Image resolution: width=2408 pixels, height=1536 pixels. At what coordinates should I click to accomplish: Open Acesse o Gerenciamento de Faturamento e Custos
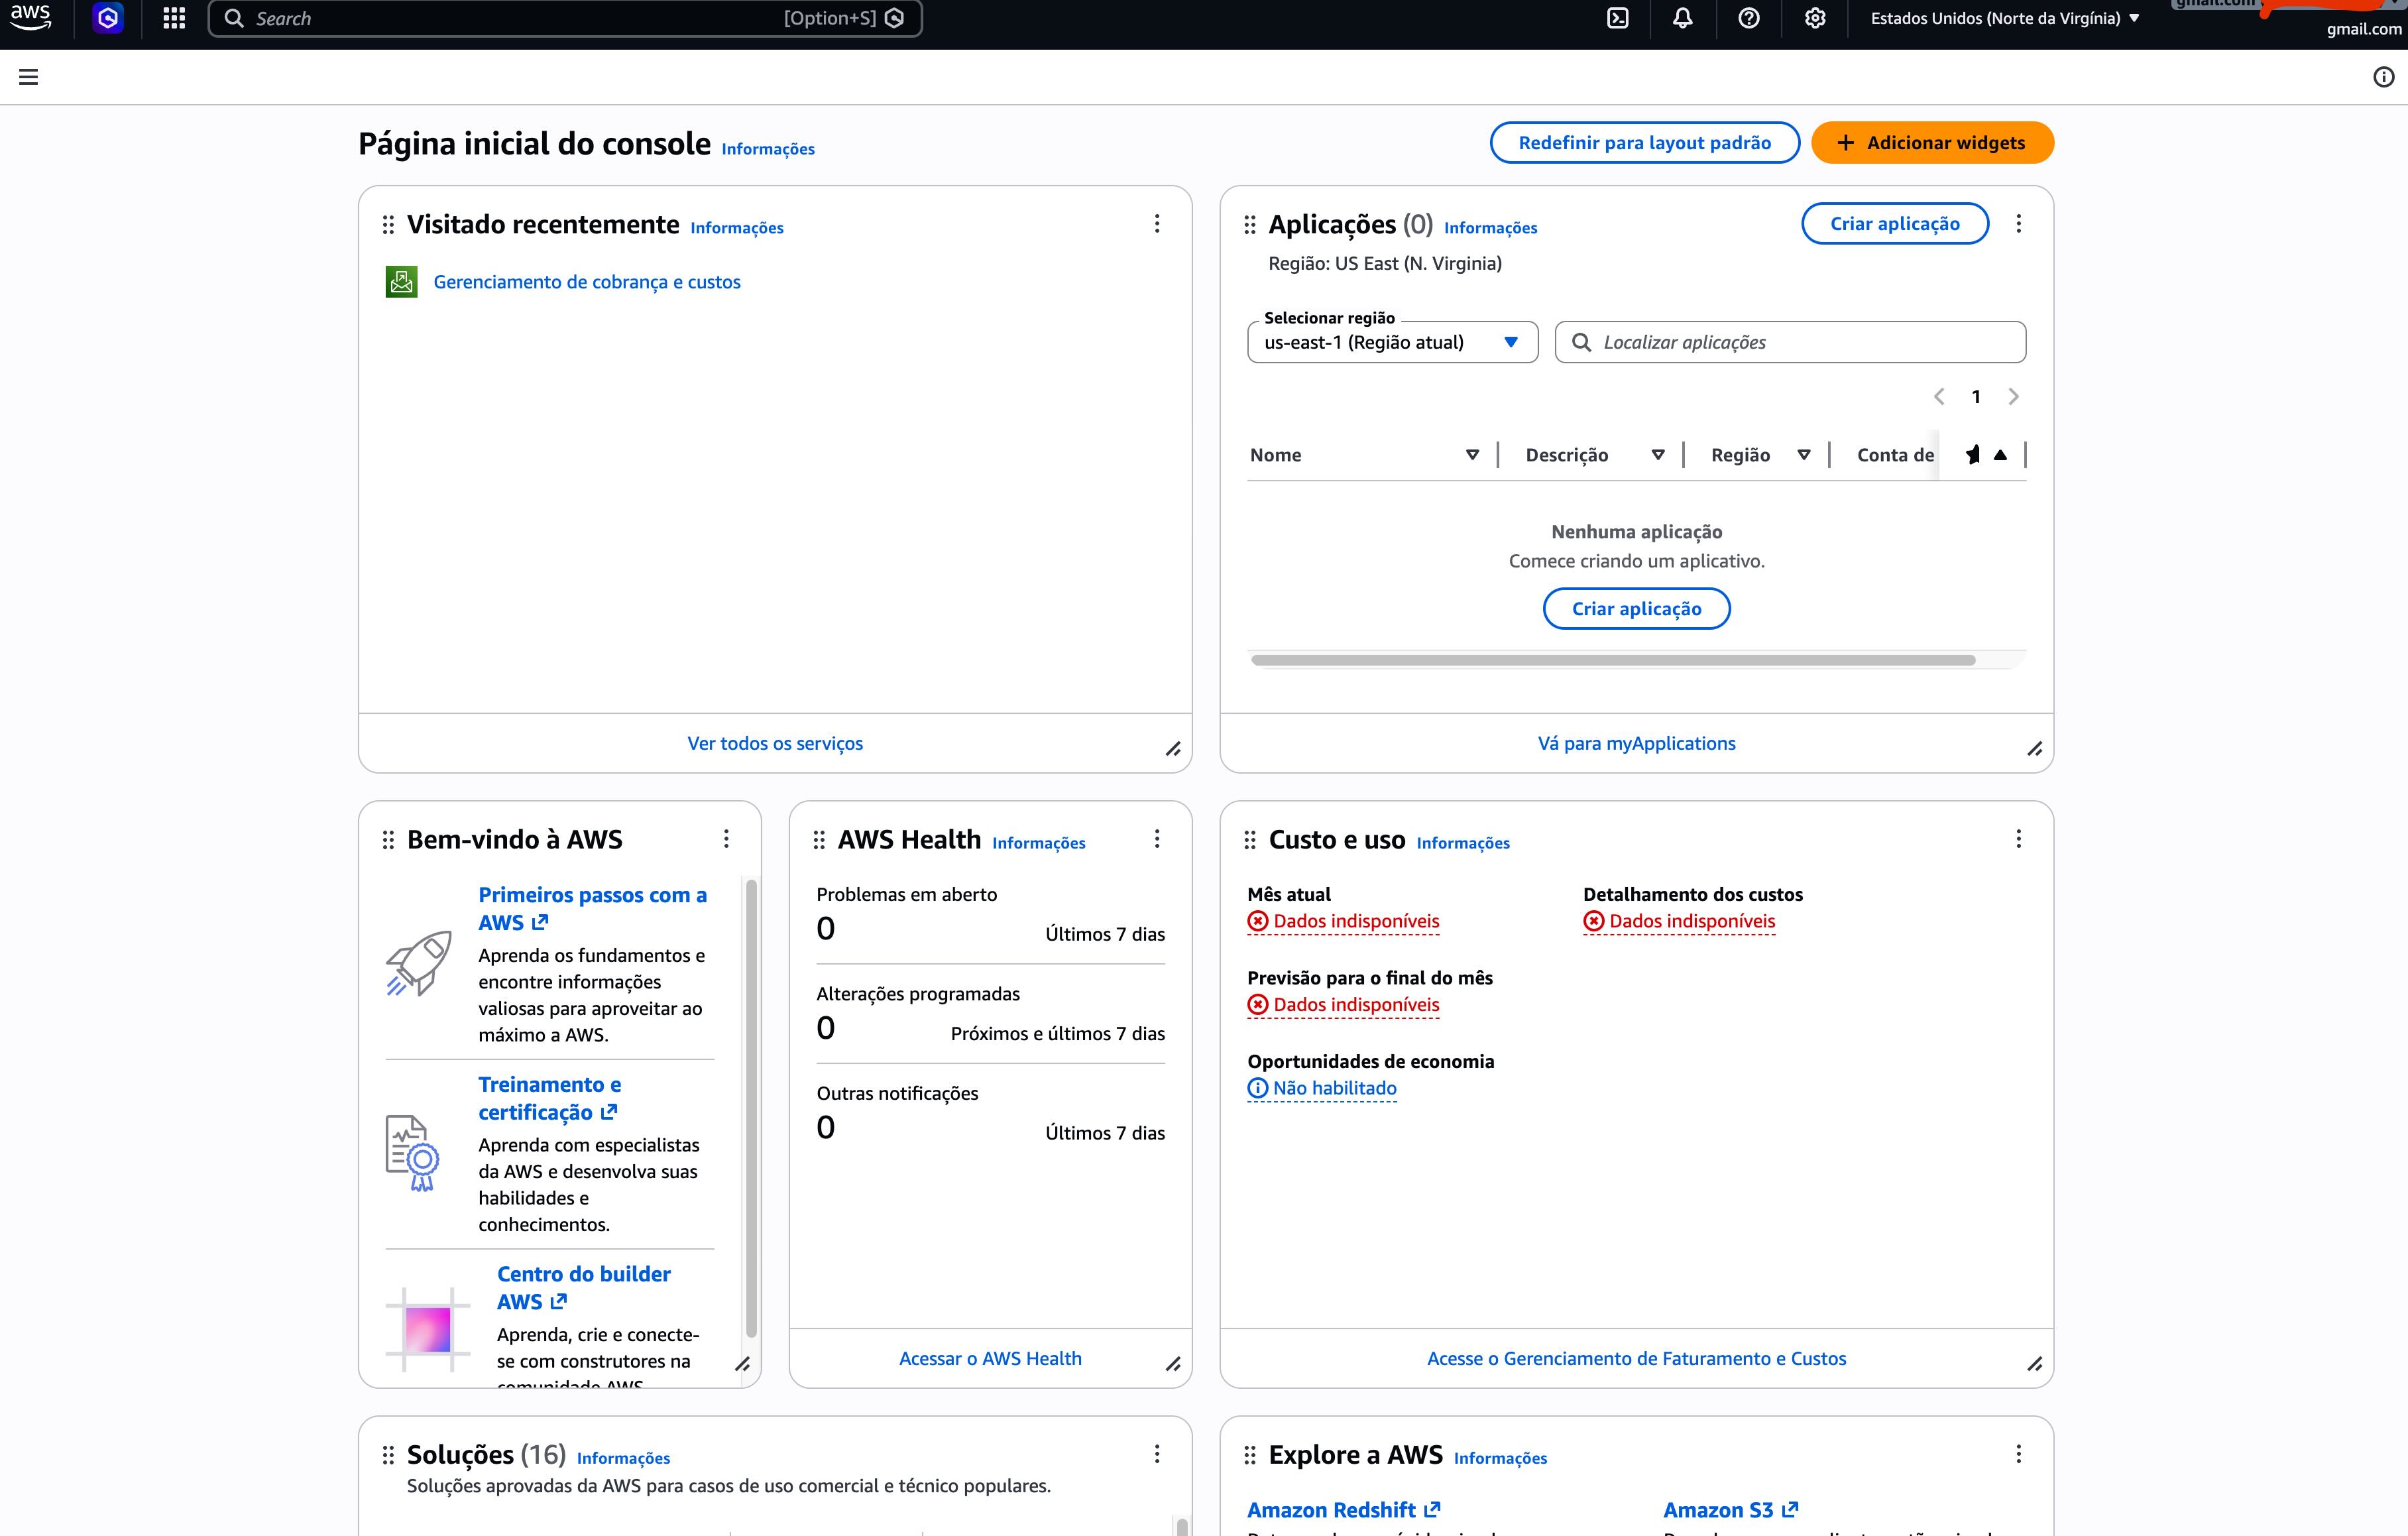click(1636, 1358)
